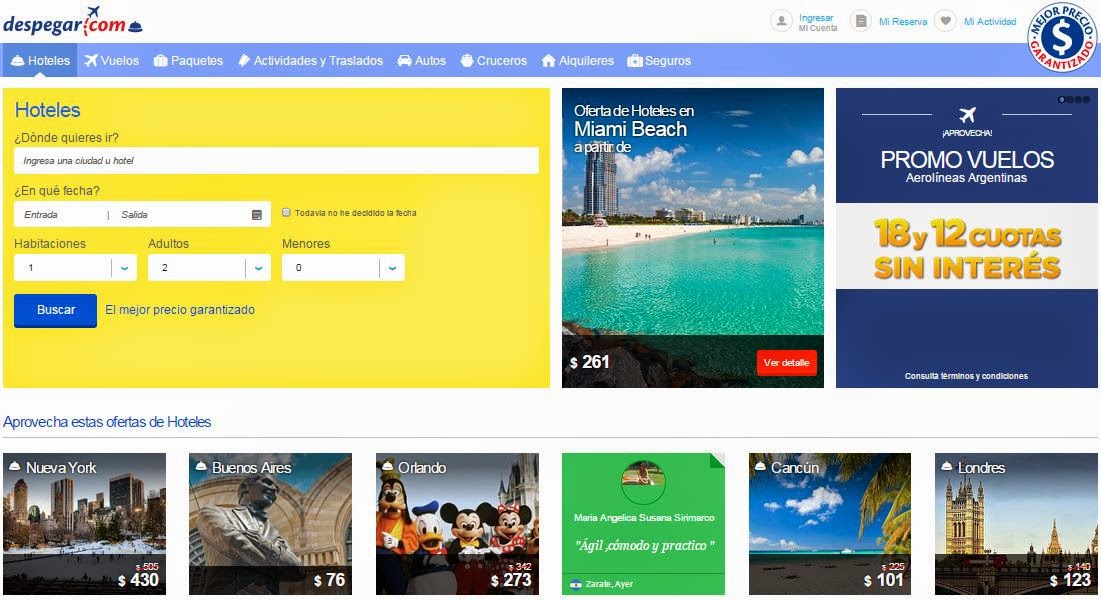This screenshot has width=1101, height=600.
Task: Click the Mejor Precio Garantizado badge
Action: [x=1060, y=35]
